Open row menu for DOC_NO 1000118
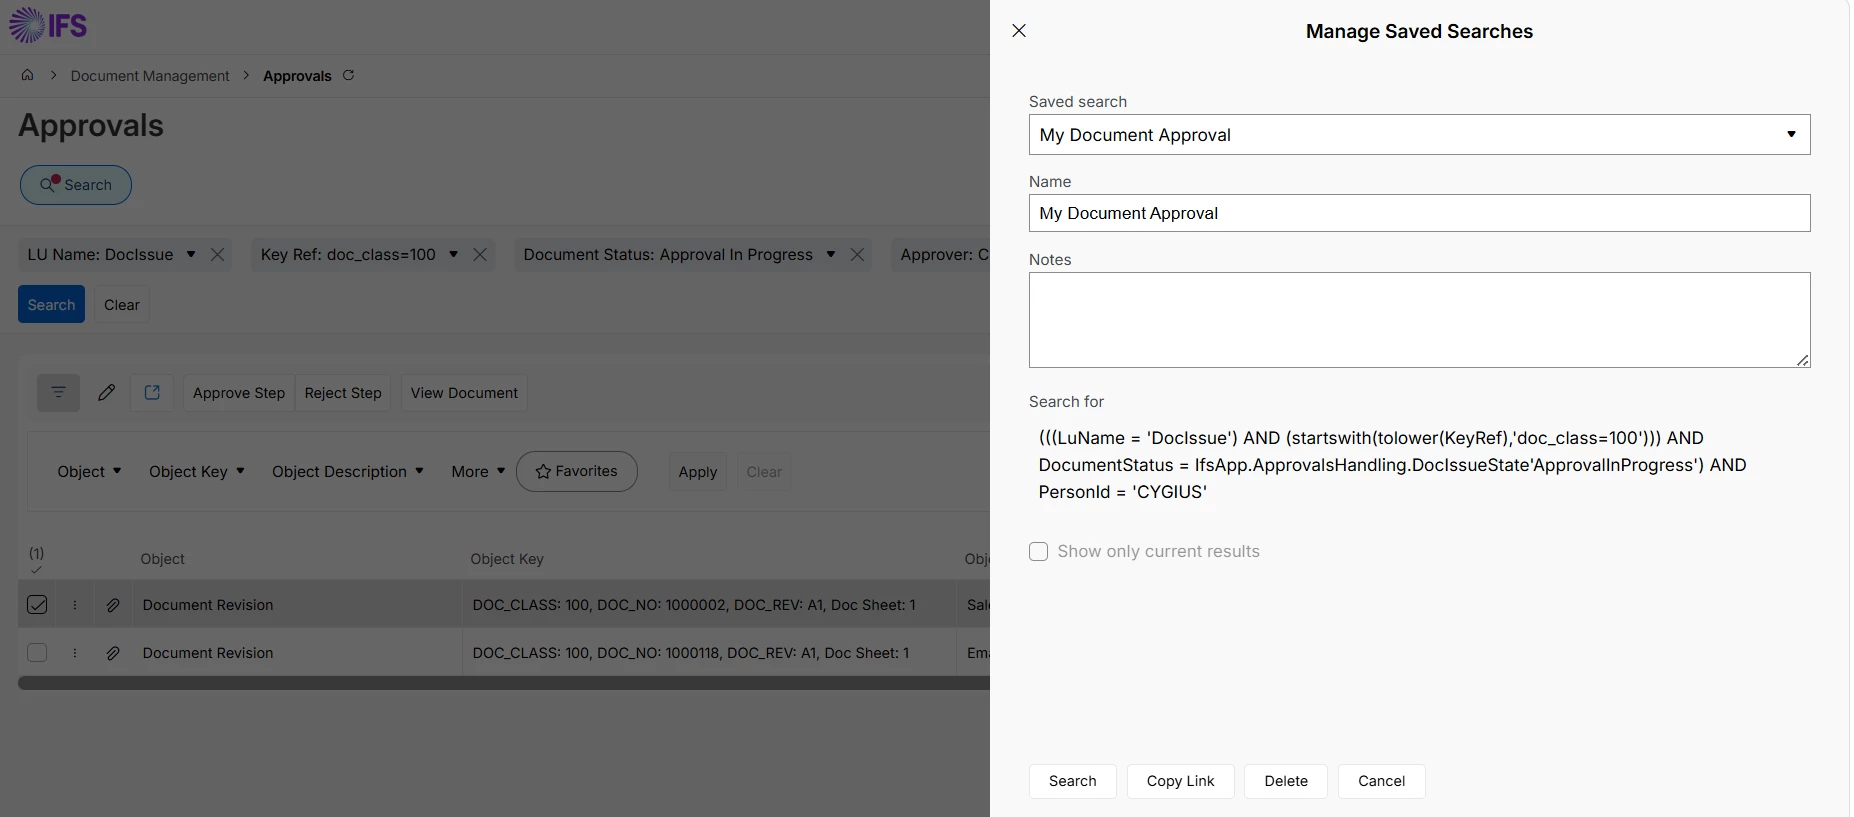This screenshot has height=817, width=1854. click(75, 653)
